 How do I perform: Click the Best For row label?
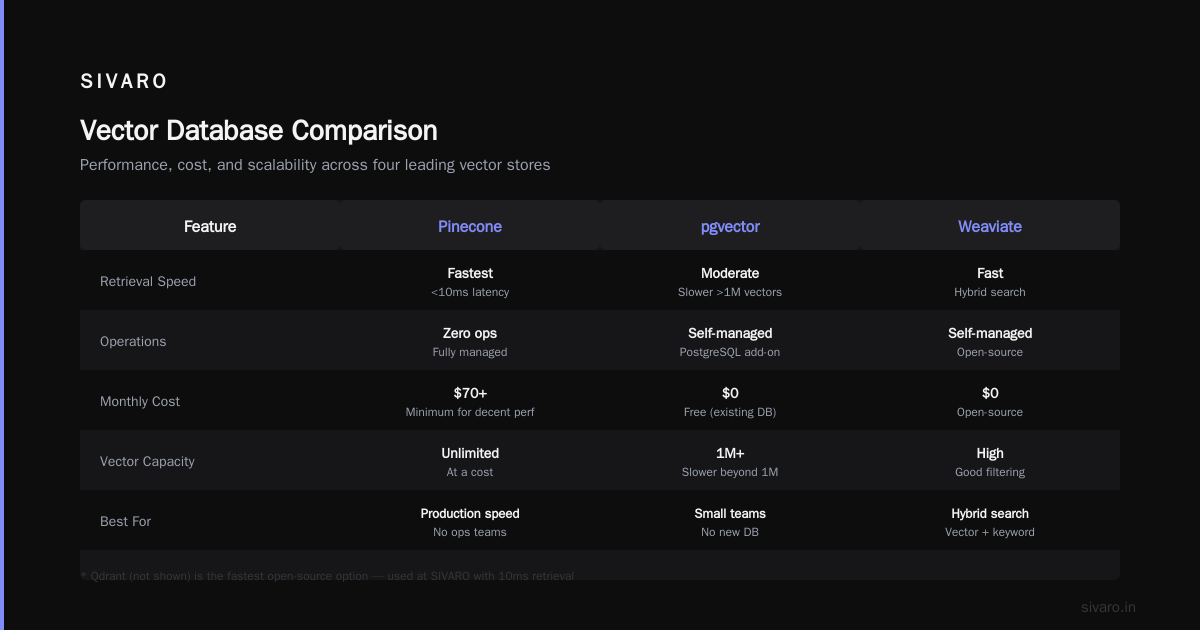tap(125, 521)
